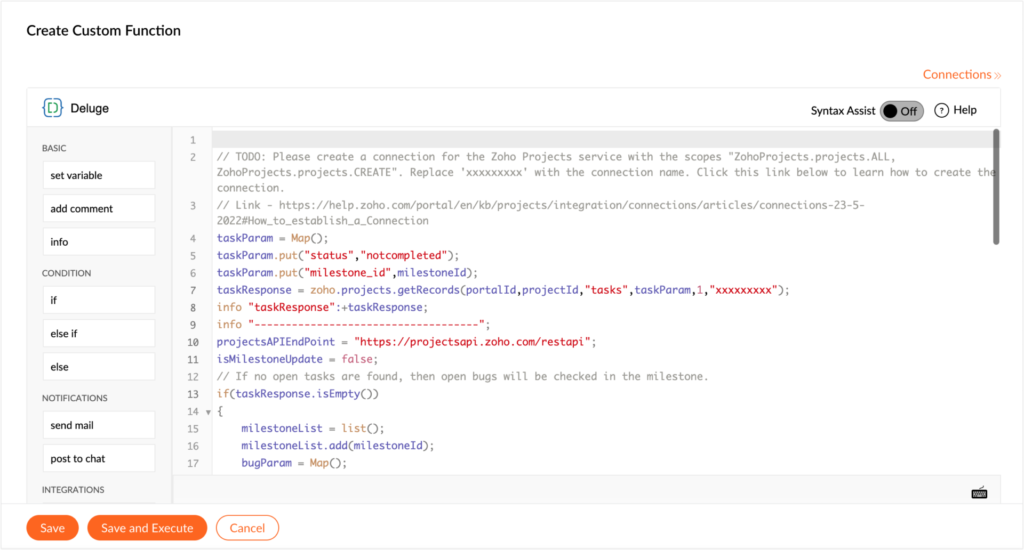Image resolution: width=1024 pixels, height=550 pixels.
Task: Click the 'taskParam = Map();' line
Action: click(272, 238)
